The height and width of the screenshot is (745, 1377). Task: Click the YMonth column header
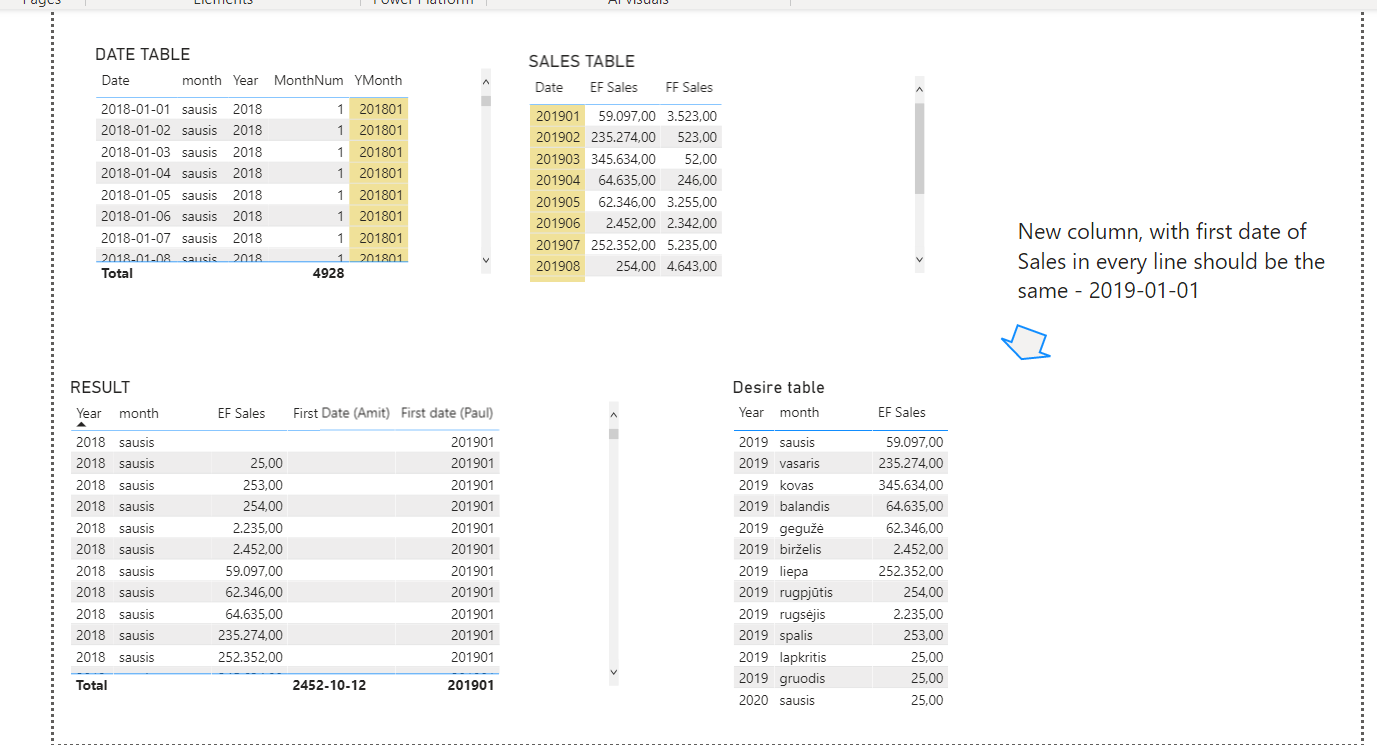click(x=378, y=80)
